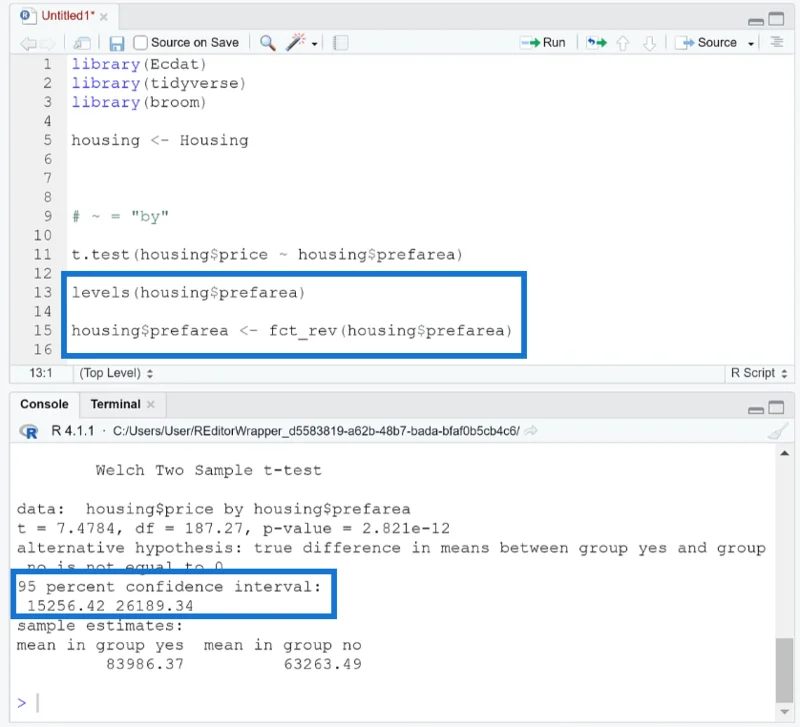
Task: Click on the # ~ = "by" comment line
Action: (120, 216)
